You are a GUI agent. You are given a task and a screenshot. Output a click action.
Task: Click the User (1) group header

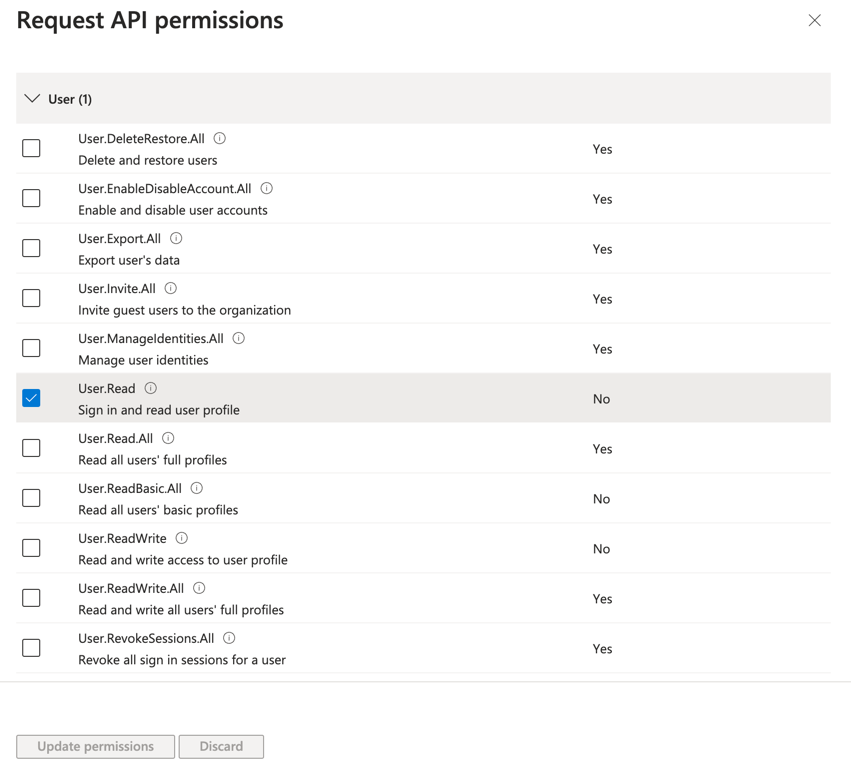[70, 99]
